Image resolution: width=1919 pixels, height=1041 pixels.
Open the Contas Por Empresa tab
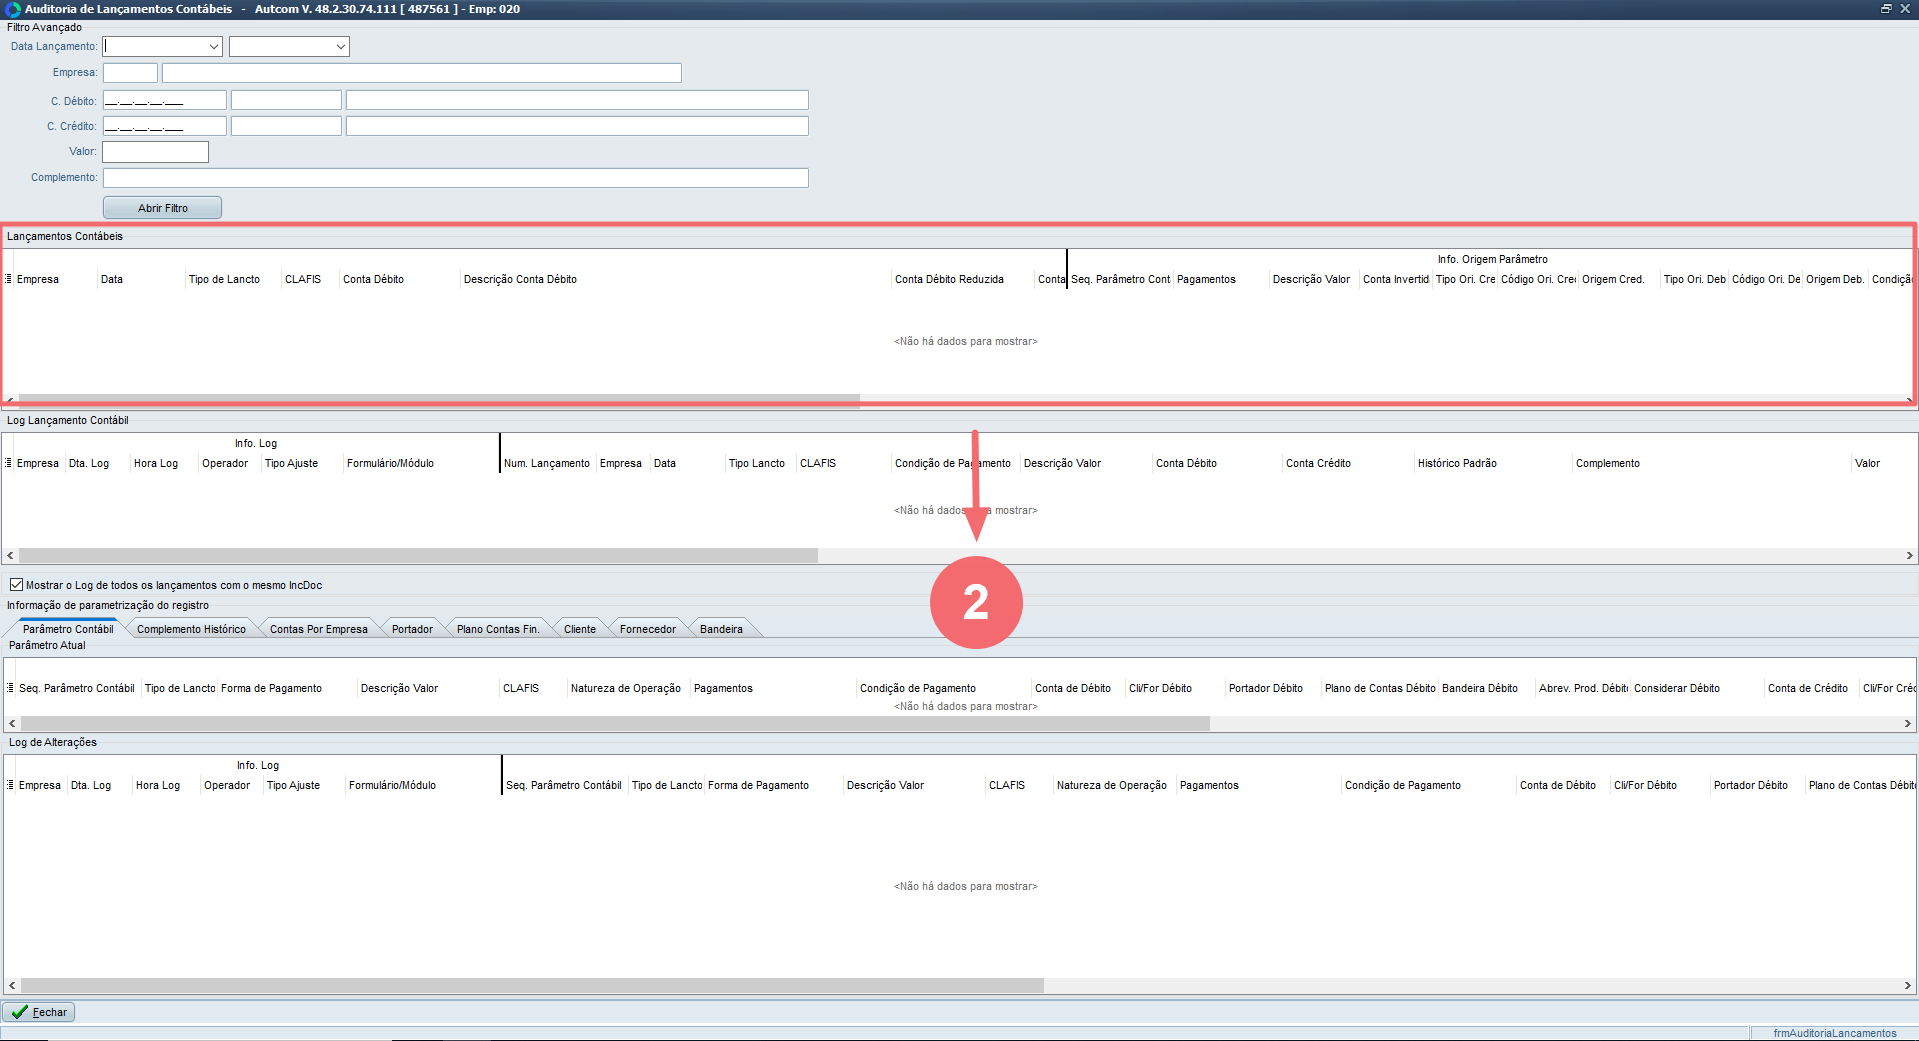(x=318, y=629)
